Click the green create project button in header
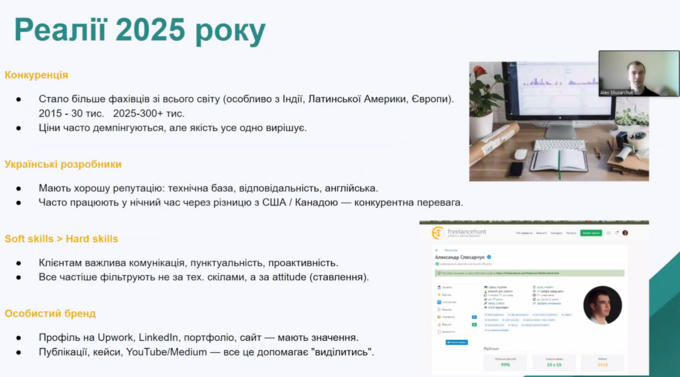The height and width of the screenshot is (377, 680). click(591, 233)
